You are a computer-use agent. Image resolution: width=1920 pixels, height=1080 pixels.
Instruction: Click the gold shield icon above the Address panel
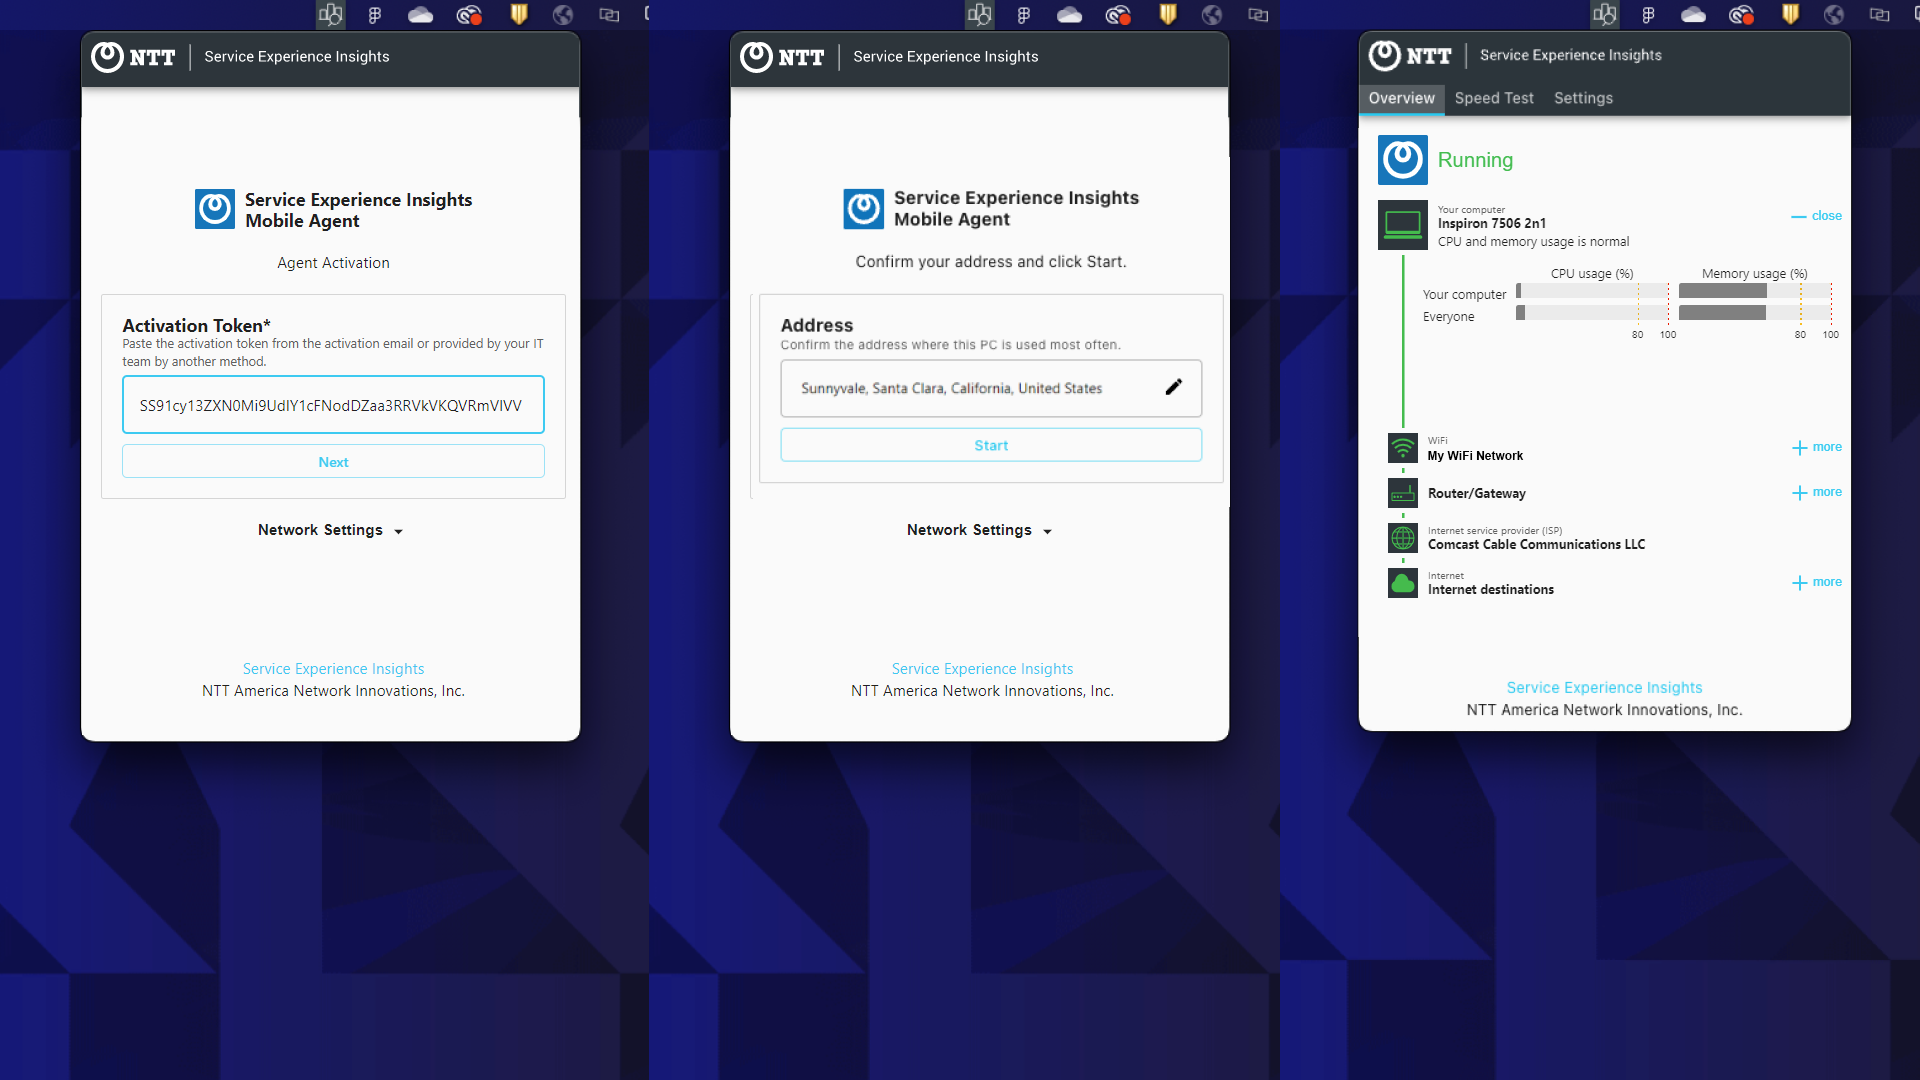pyautogui.click(x=1168, y=14)
